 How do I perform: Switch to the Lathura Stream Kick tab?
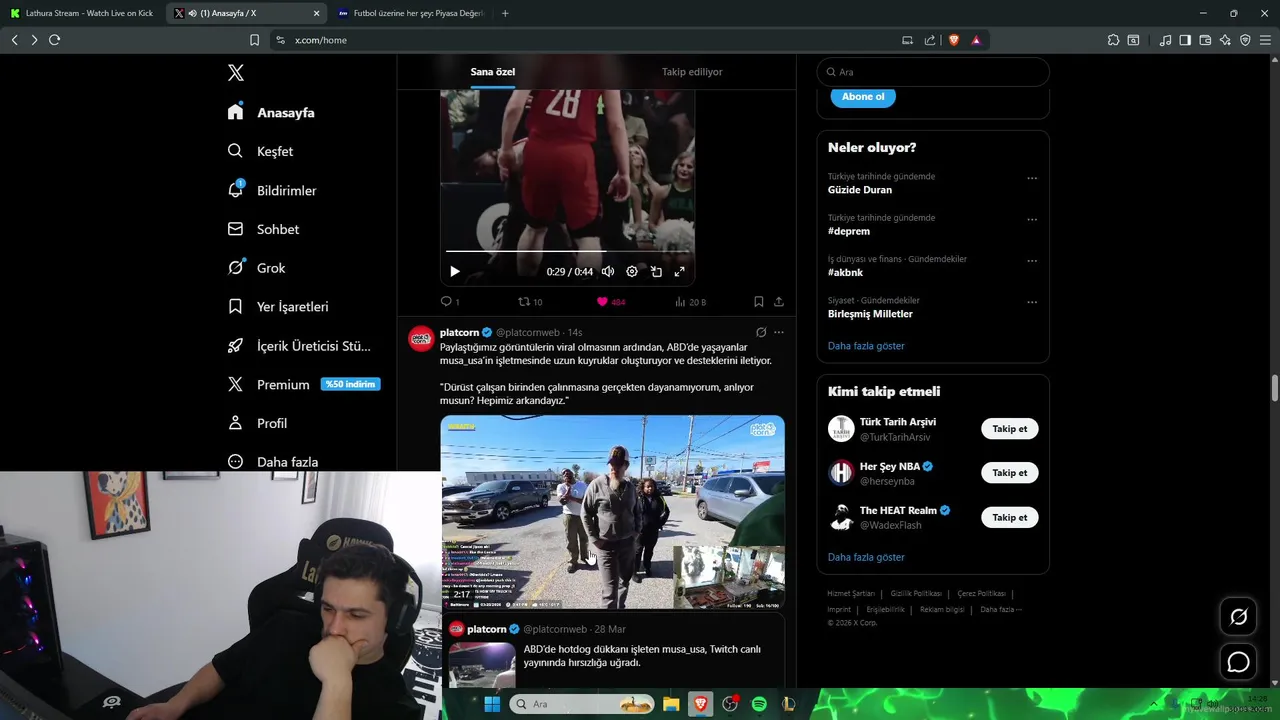83,13
